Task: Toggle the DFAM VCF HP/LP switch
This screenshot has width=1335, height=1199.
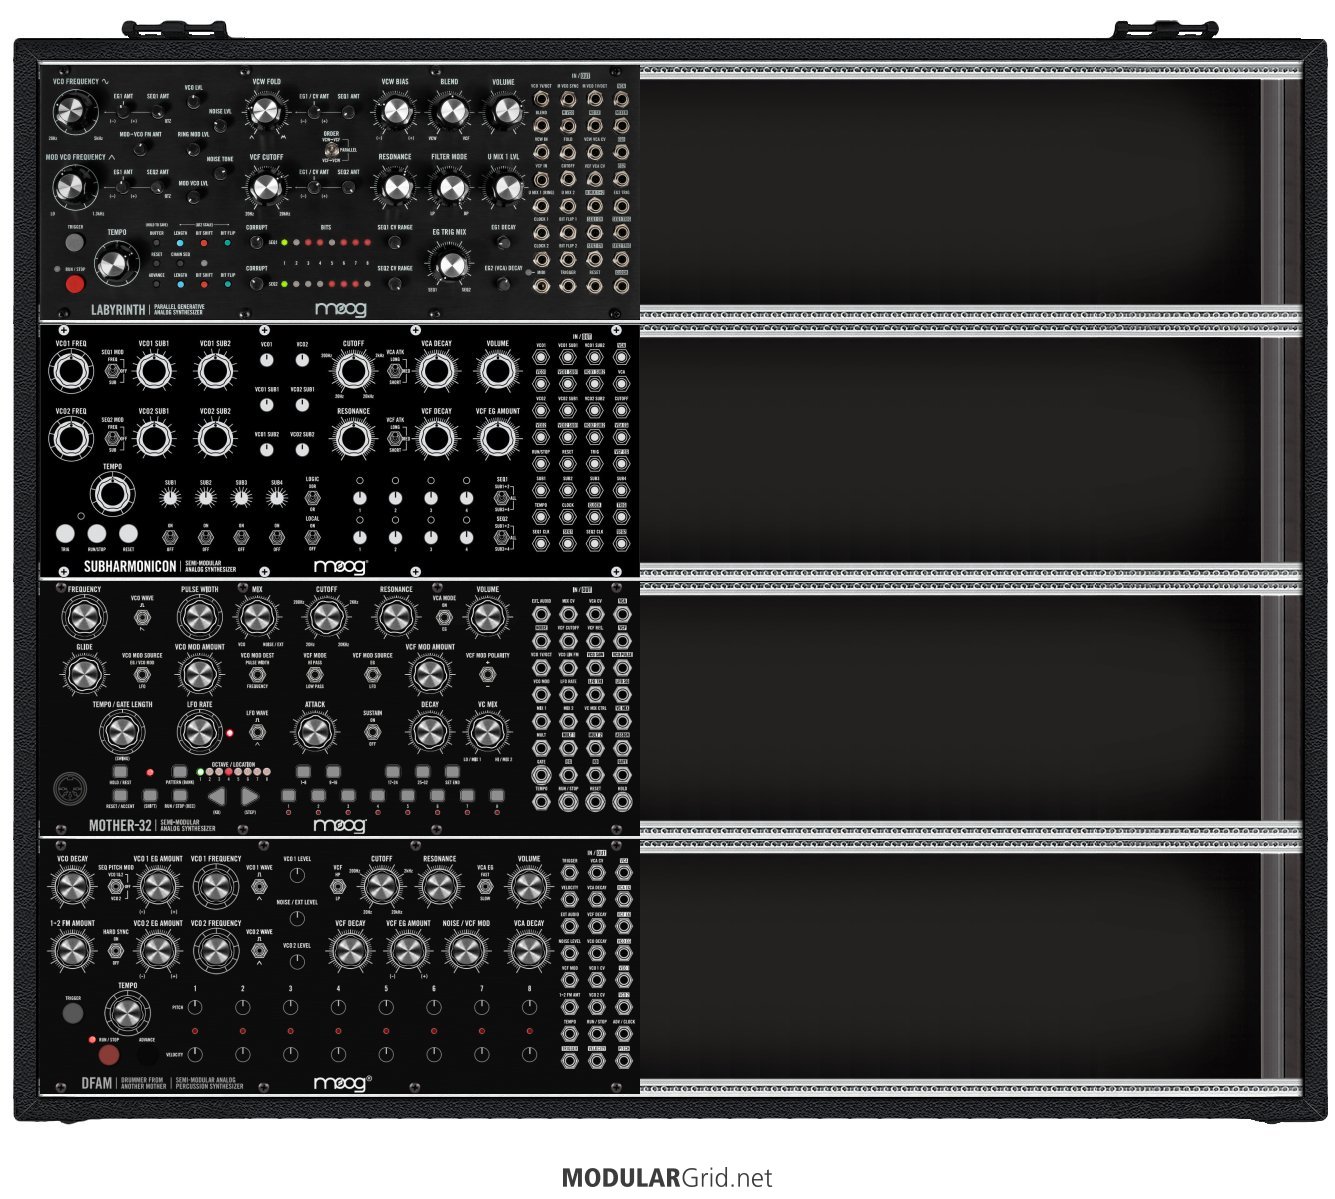Action: (338, 886)
